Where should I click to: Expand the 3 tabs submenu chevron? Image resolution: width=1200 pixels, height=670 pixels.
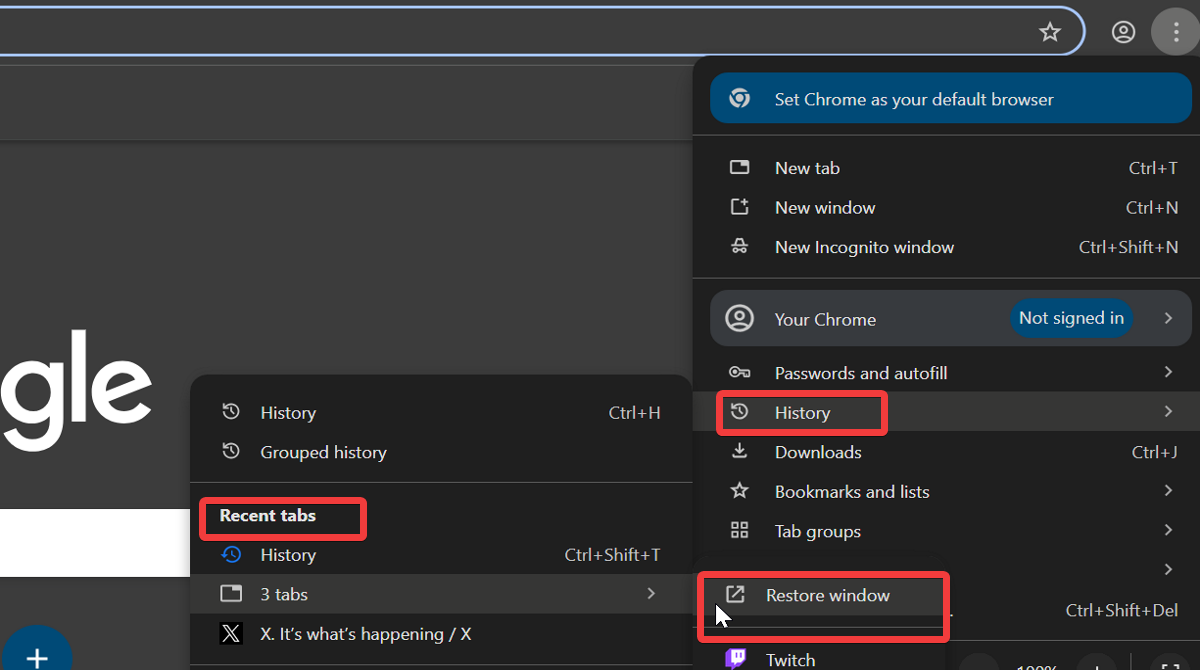pyautogui.click(x=651, y=594)
